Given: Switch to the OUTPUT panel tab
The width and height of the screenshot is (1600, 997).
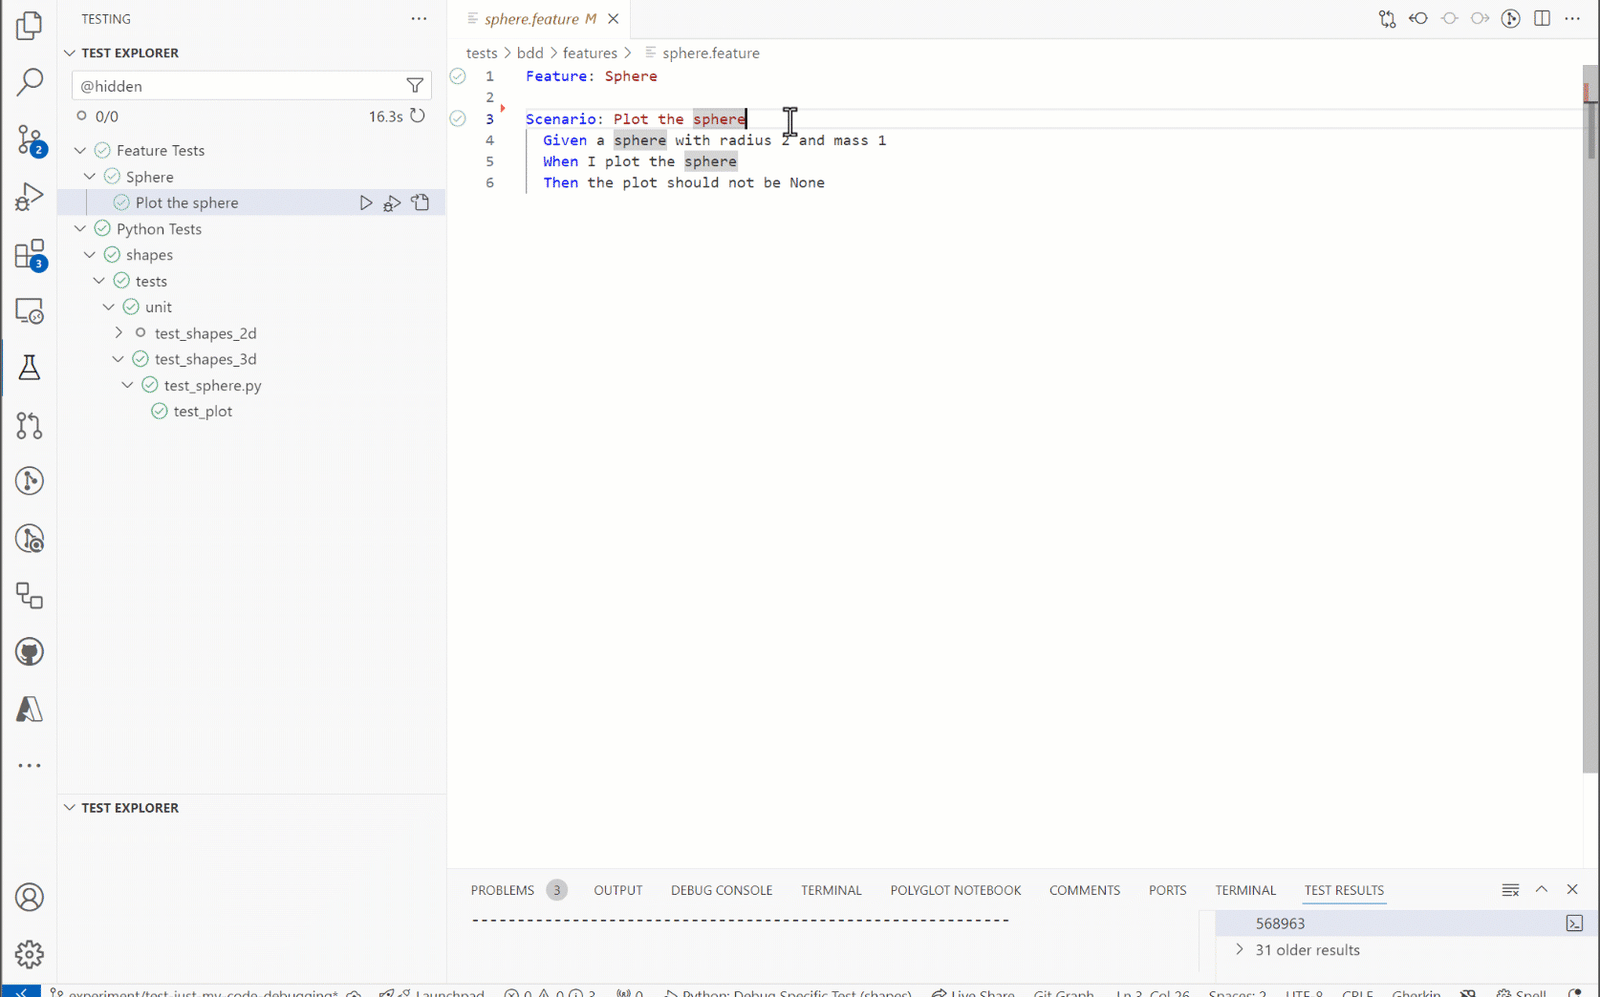Looking at the screenshot, I should click(x=618, y=890).
